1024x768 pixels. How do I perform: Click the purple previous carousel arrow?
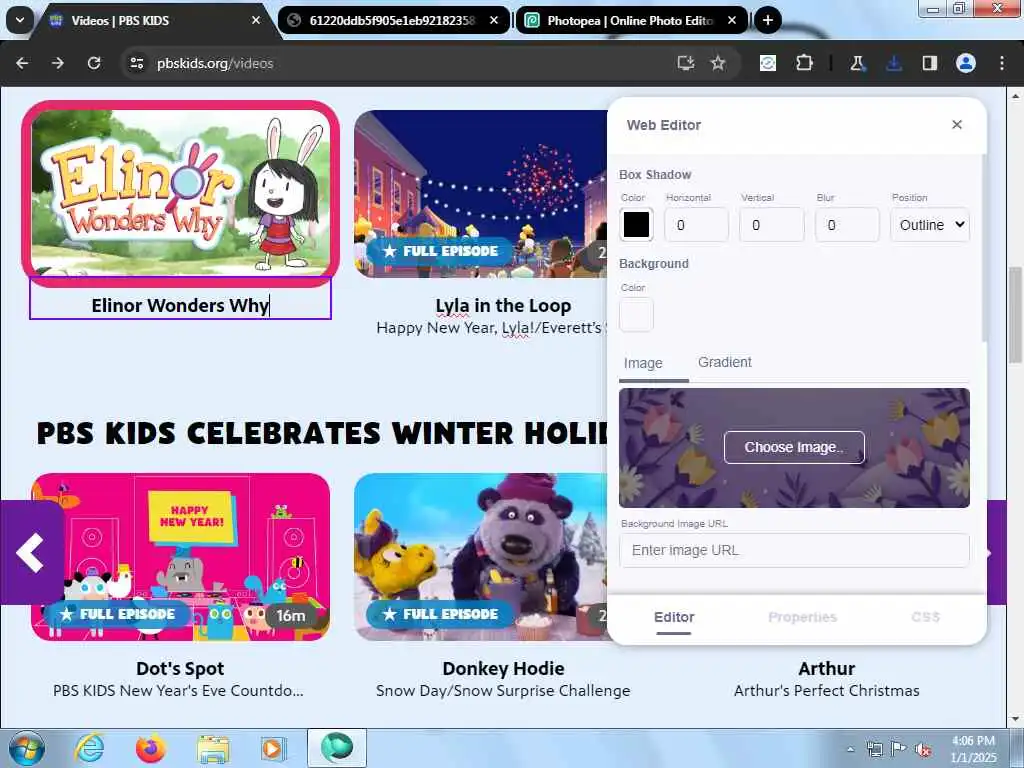[31, 552]
